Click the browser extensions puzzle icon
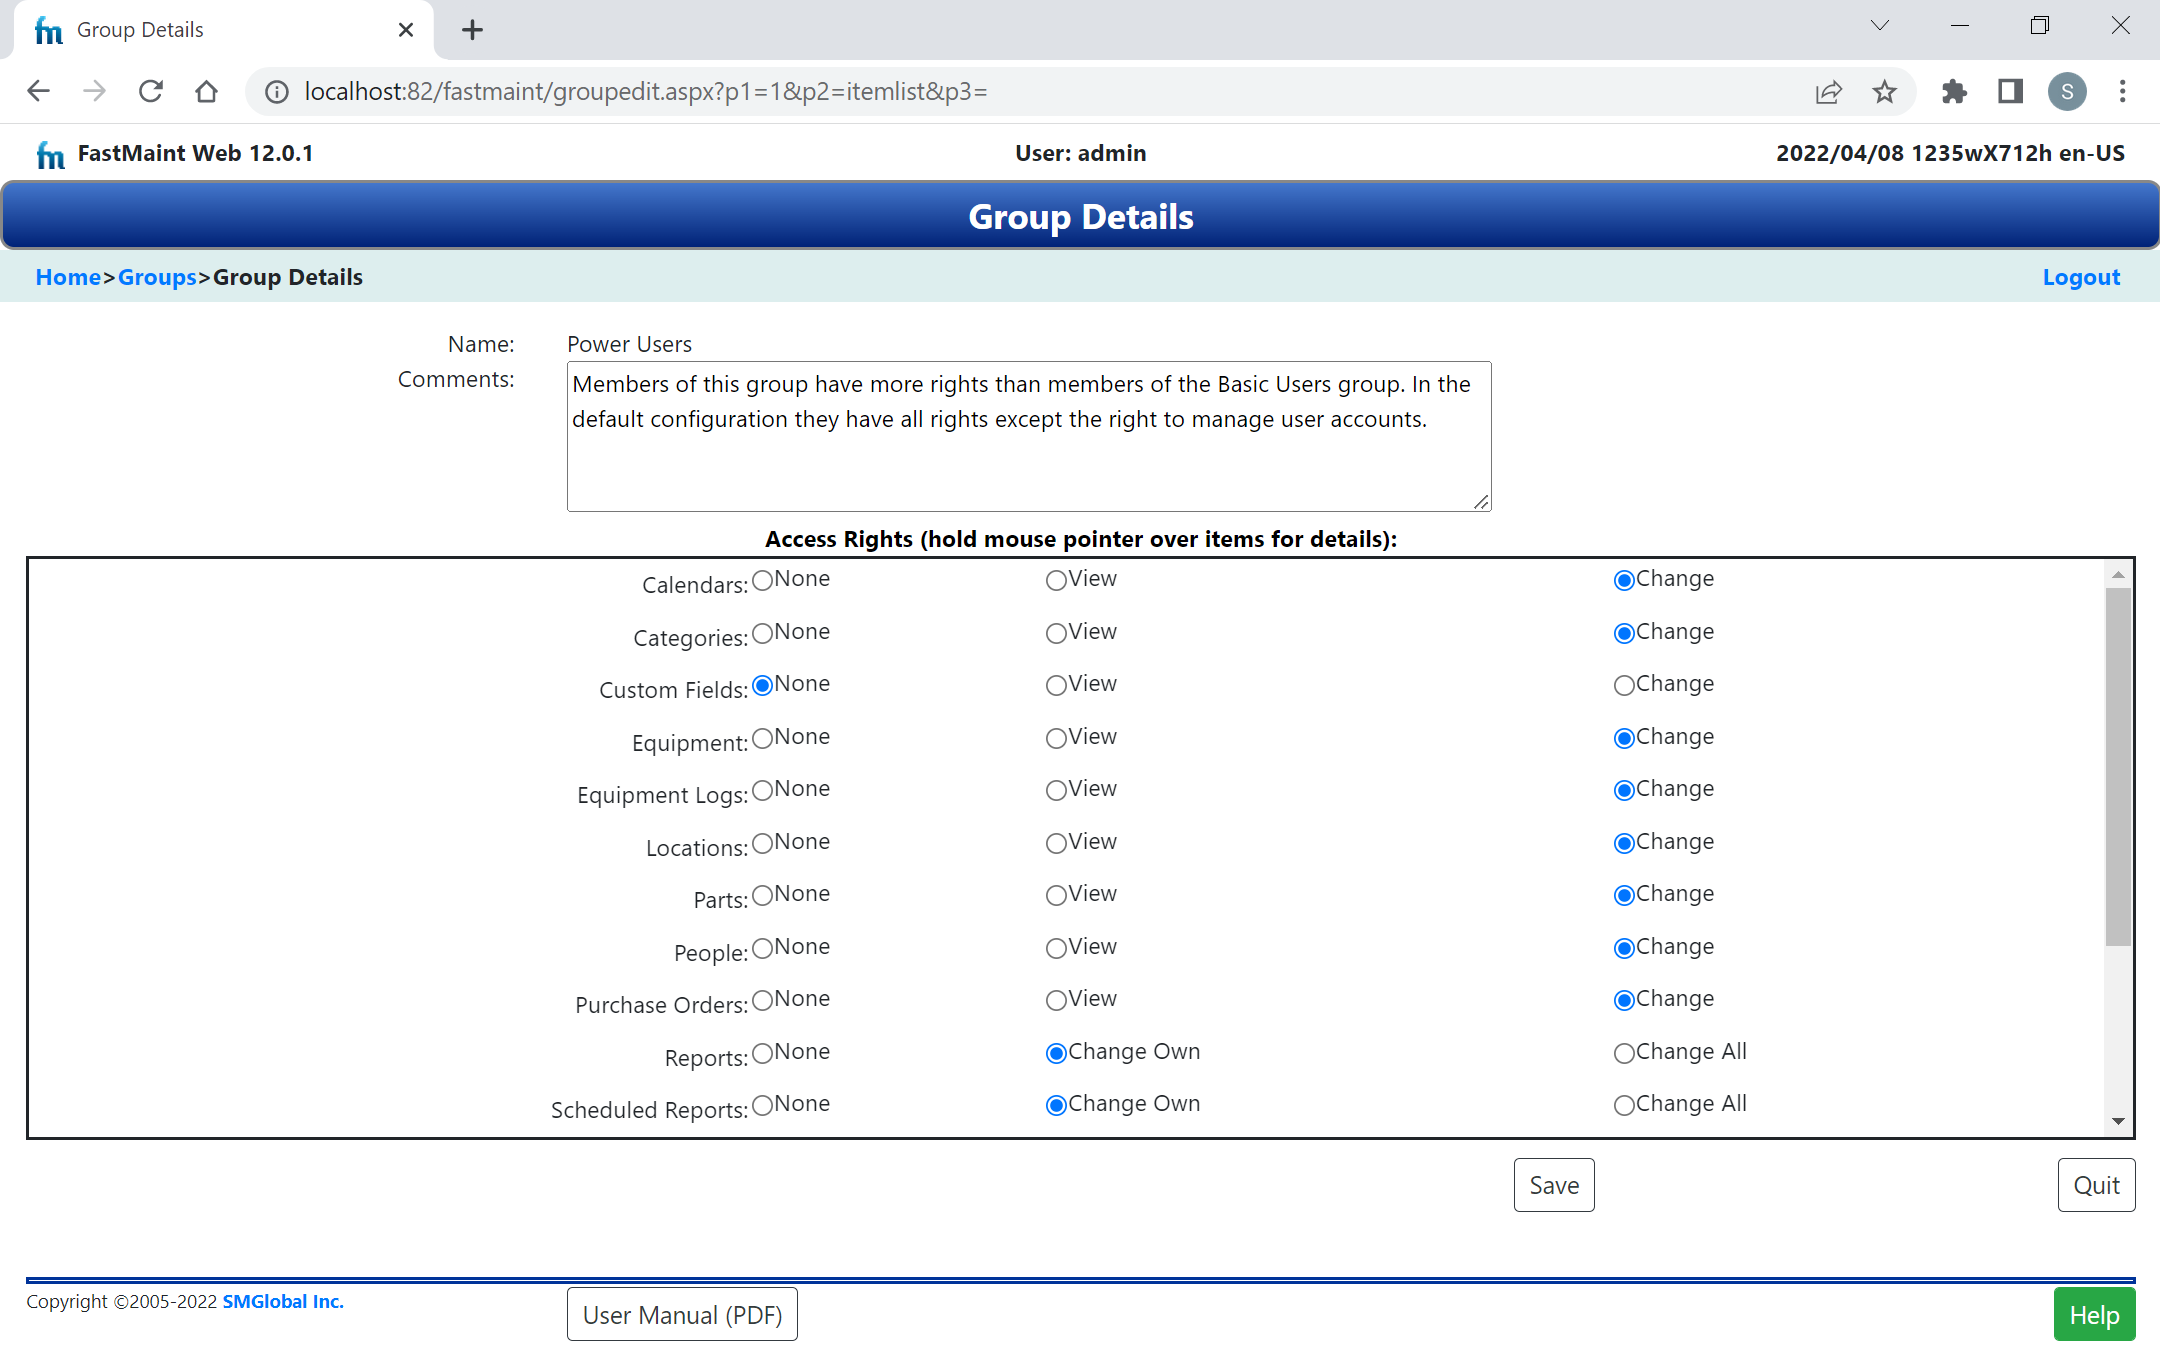Viewport: 2160px width, 1370px height. point(1952,90)
